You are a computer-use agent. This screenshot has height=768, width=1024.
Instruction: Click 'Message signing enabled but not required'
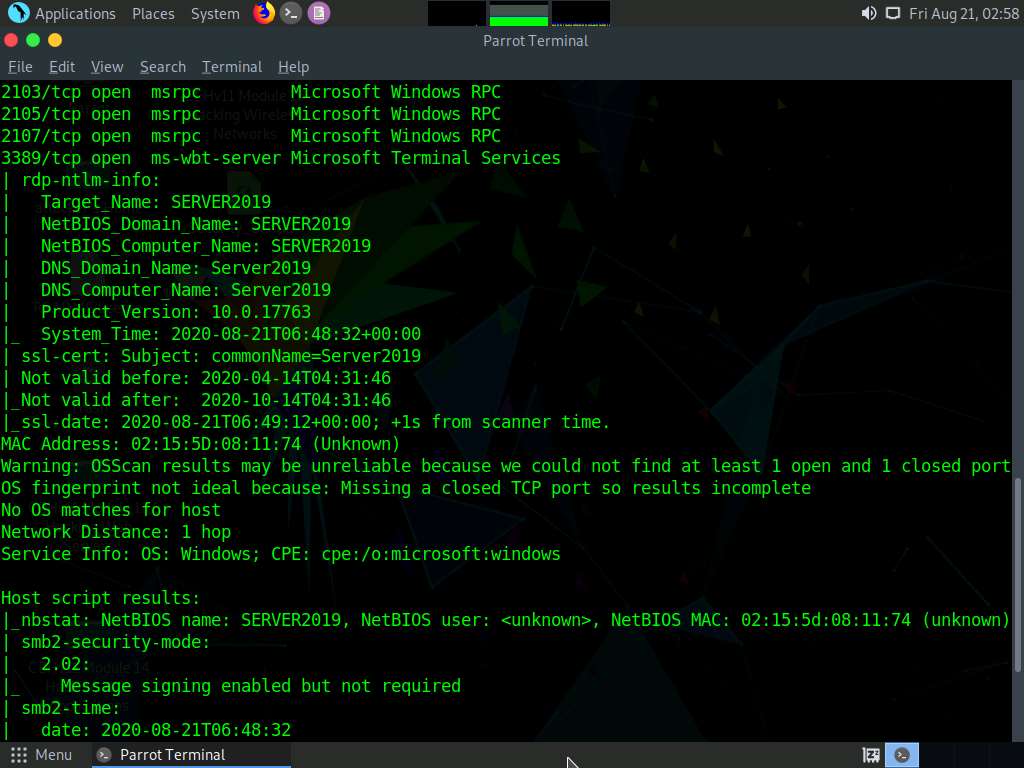[x=261, y=686]
